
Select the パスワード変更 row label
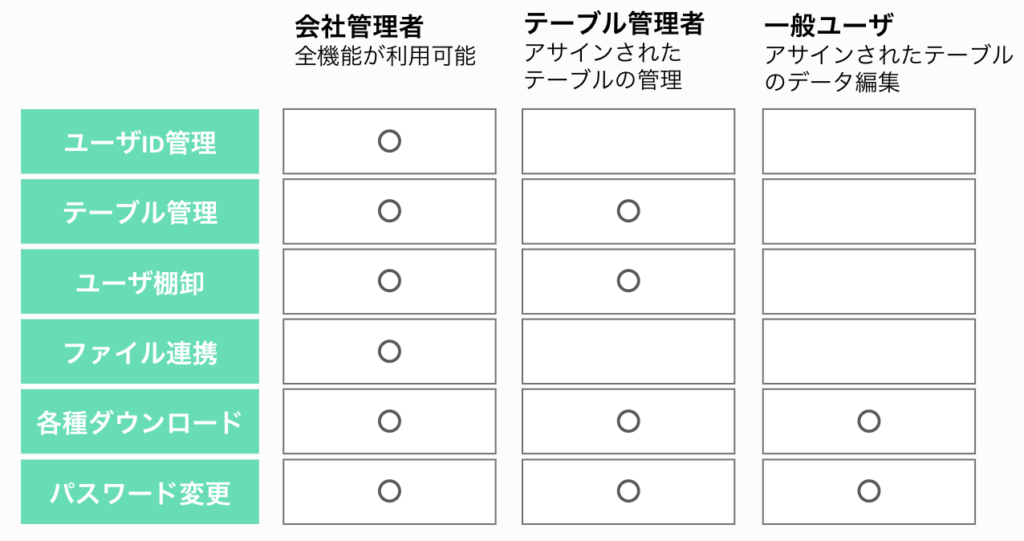tap(140, 491)
